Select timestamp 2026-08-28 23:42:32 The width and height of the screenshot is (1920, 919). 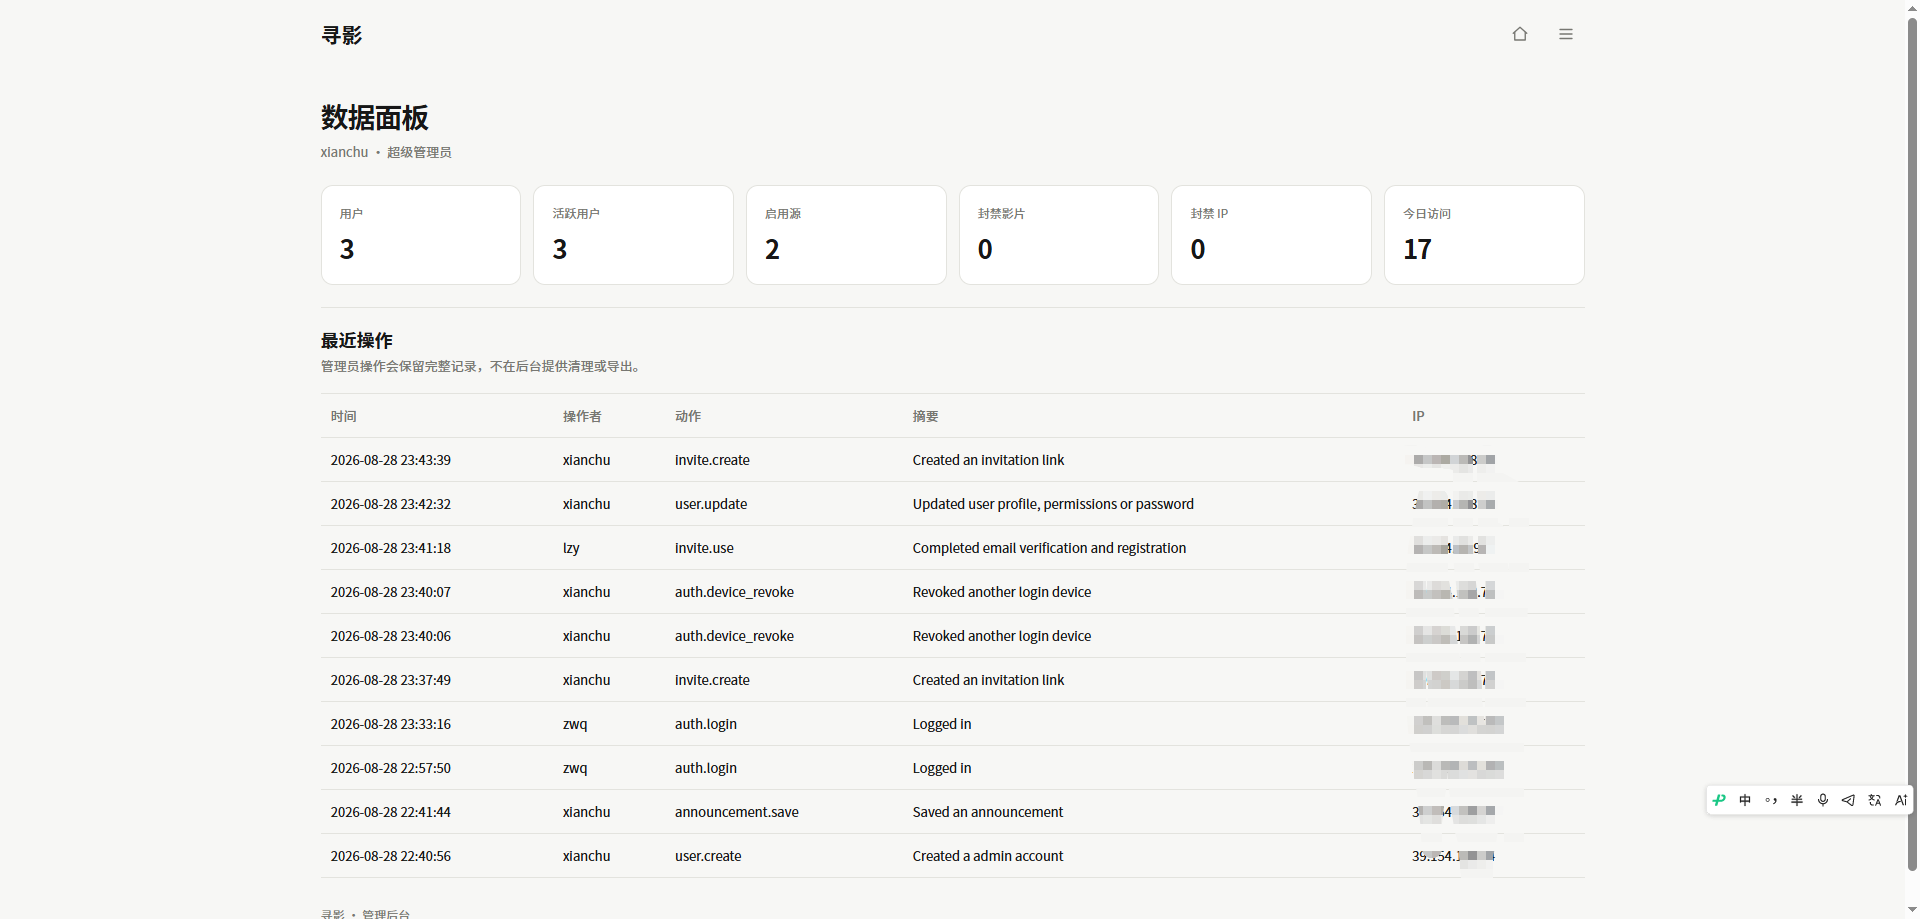pyautogui.click(x=391, y=504)
